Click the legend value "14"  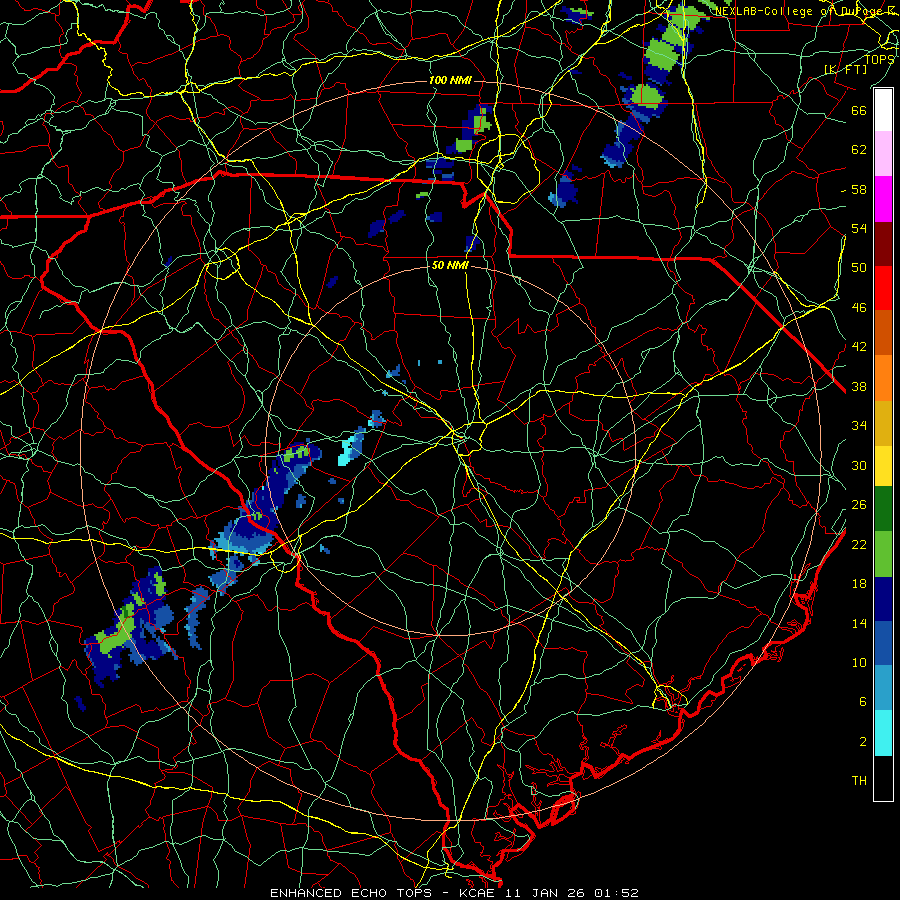(x=859, y=623)
